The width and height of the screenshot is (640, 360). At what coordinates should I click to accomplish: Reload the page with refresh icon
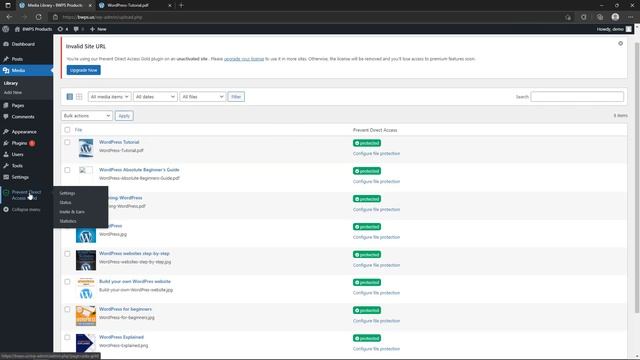38,17
